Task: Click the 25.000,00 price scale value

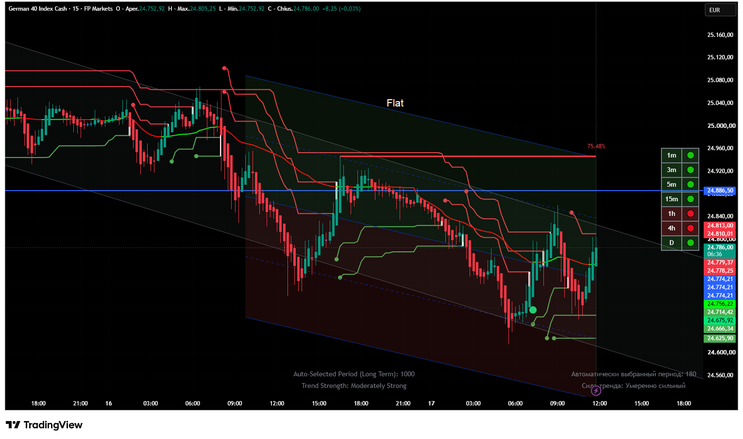Action: coord(720,126)
